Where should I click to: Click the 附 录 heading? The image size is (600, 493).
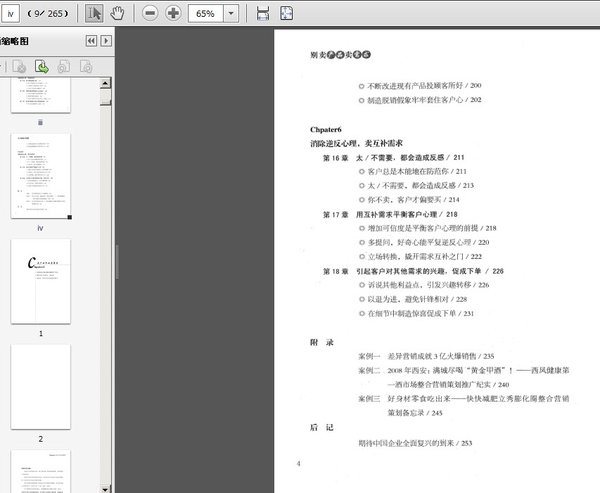click(322, 342)
